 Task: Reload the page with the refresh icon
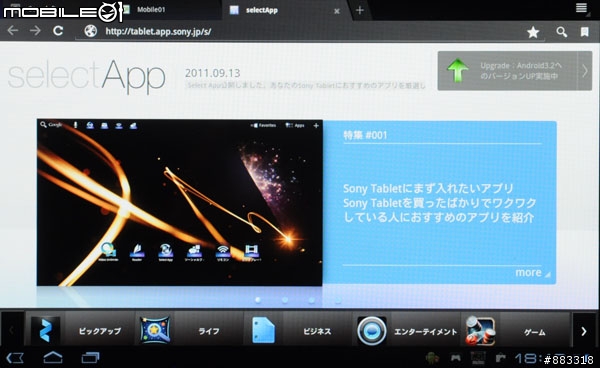pyautogui.click(x=58, y=31)
